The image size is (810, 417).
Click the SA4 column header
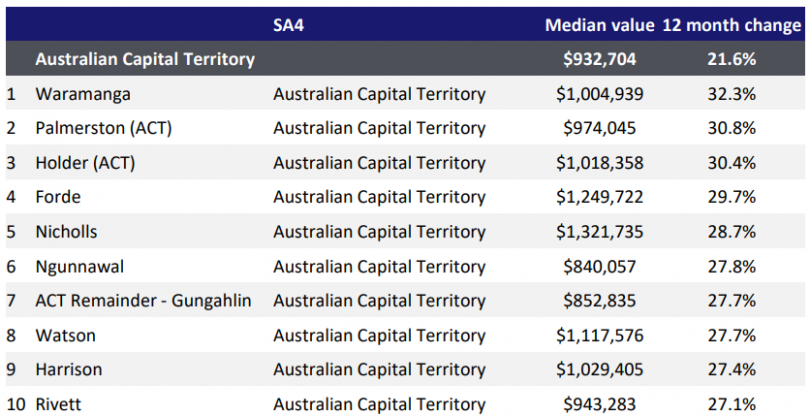pyautogui.click(x=288, y=24)
